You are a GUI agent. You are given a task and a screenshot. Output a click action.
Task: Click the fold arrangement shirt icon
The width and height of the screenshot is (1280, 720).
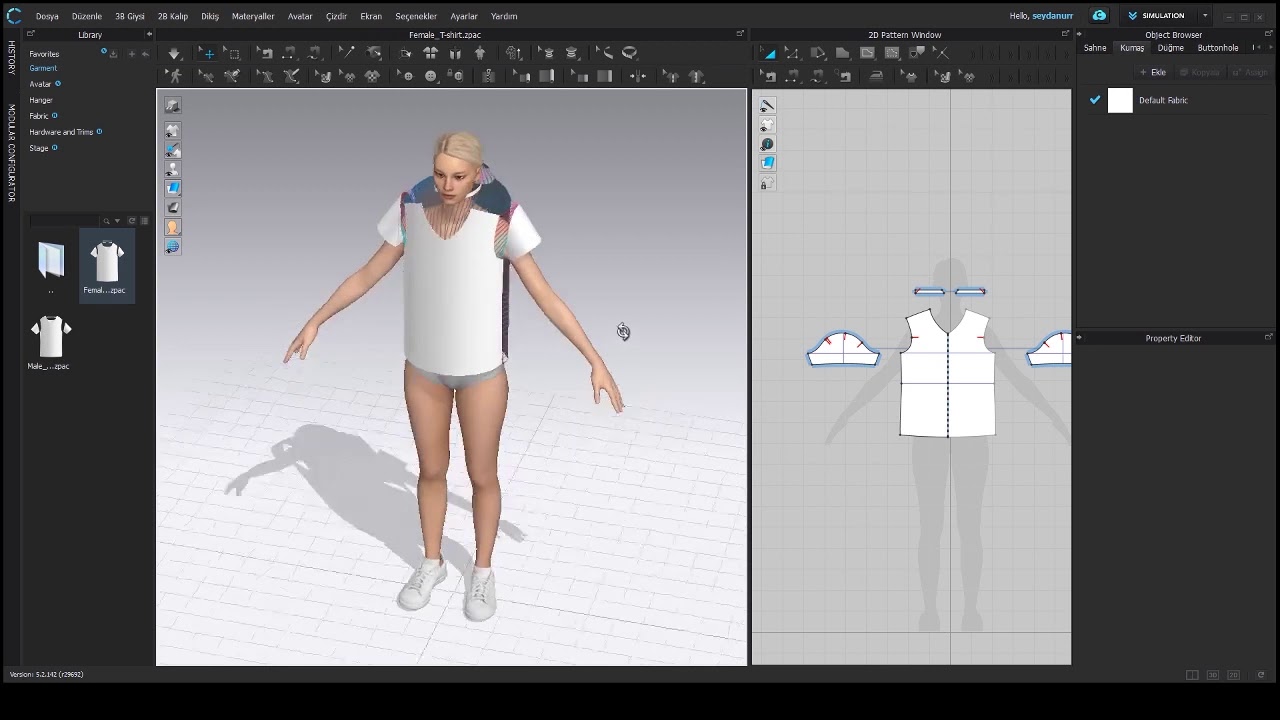pos(430,53)
